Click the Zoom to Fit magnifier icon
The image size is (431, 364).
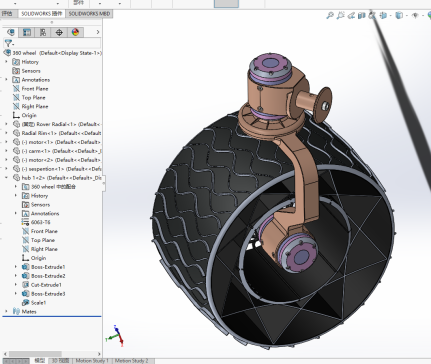point(330,15)
